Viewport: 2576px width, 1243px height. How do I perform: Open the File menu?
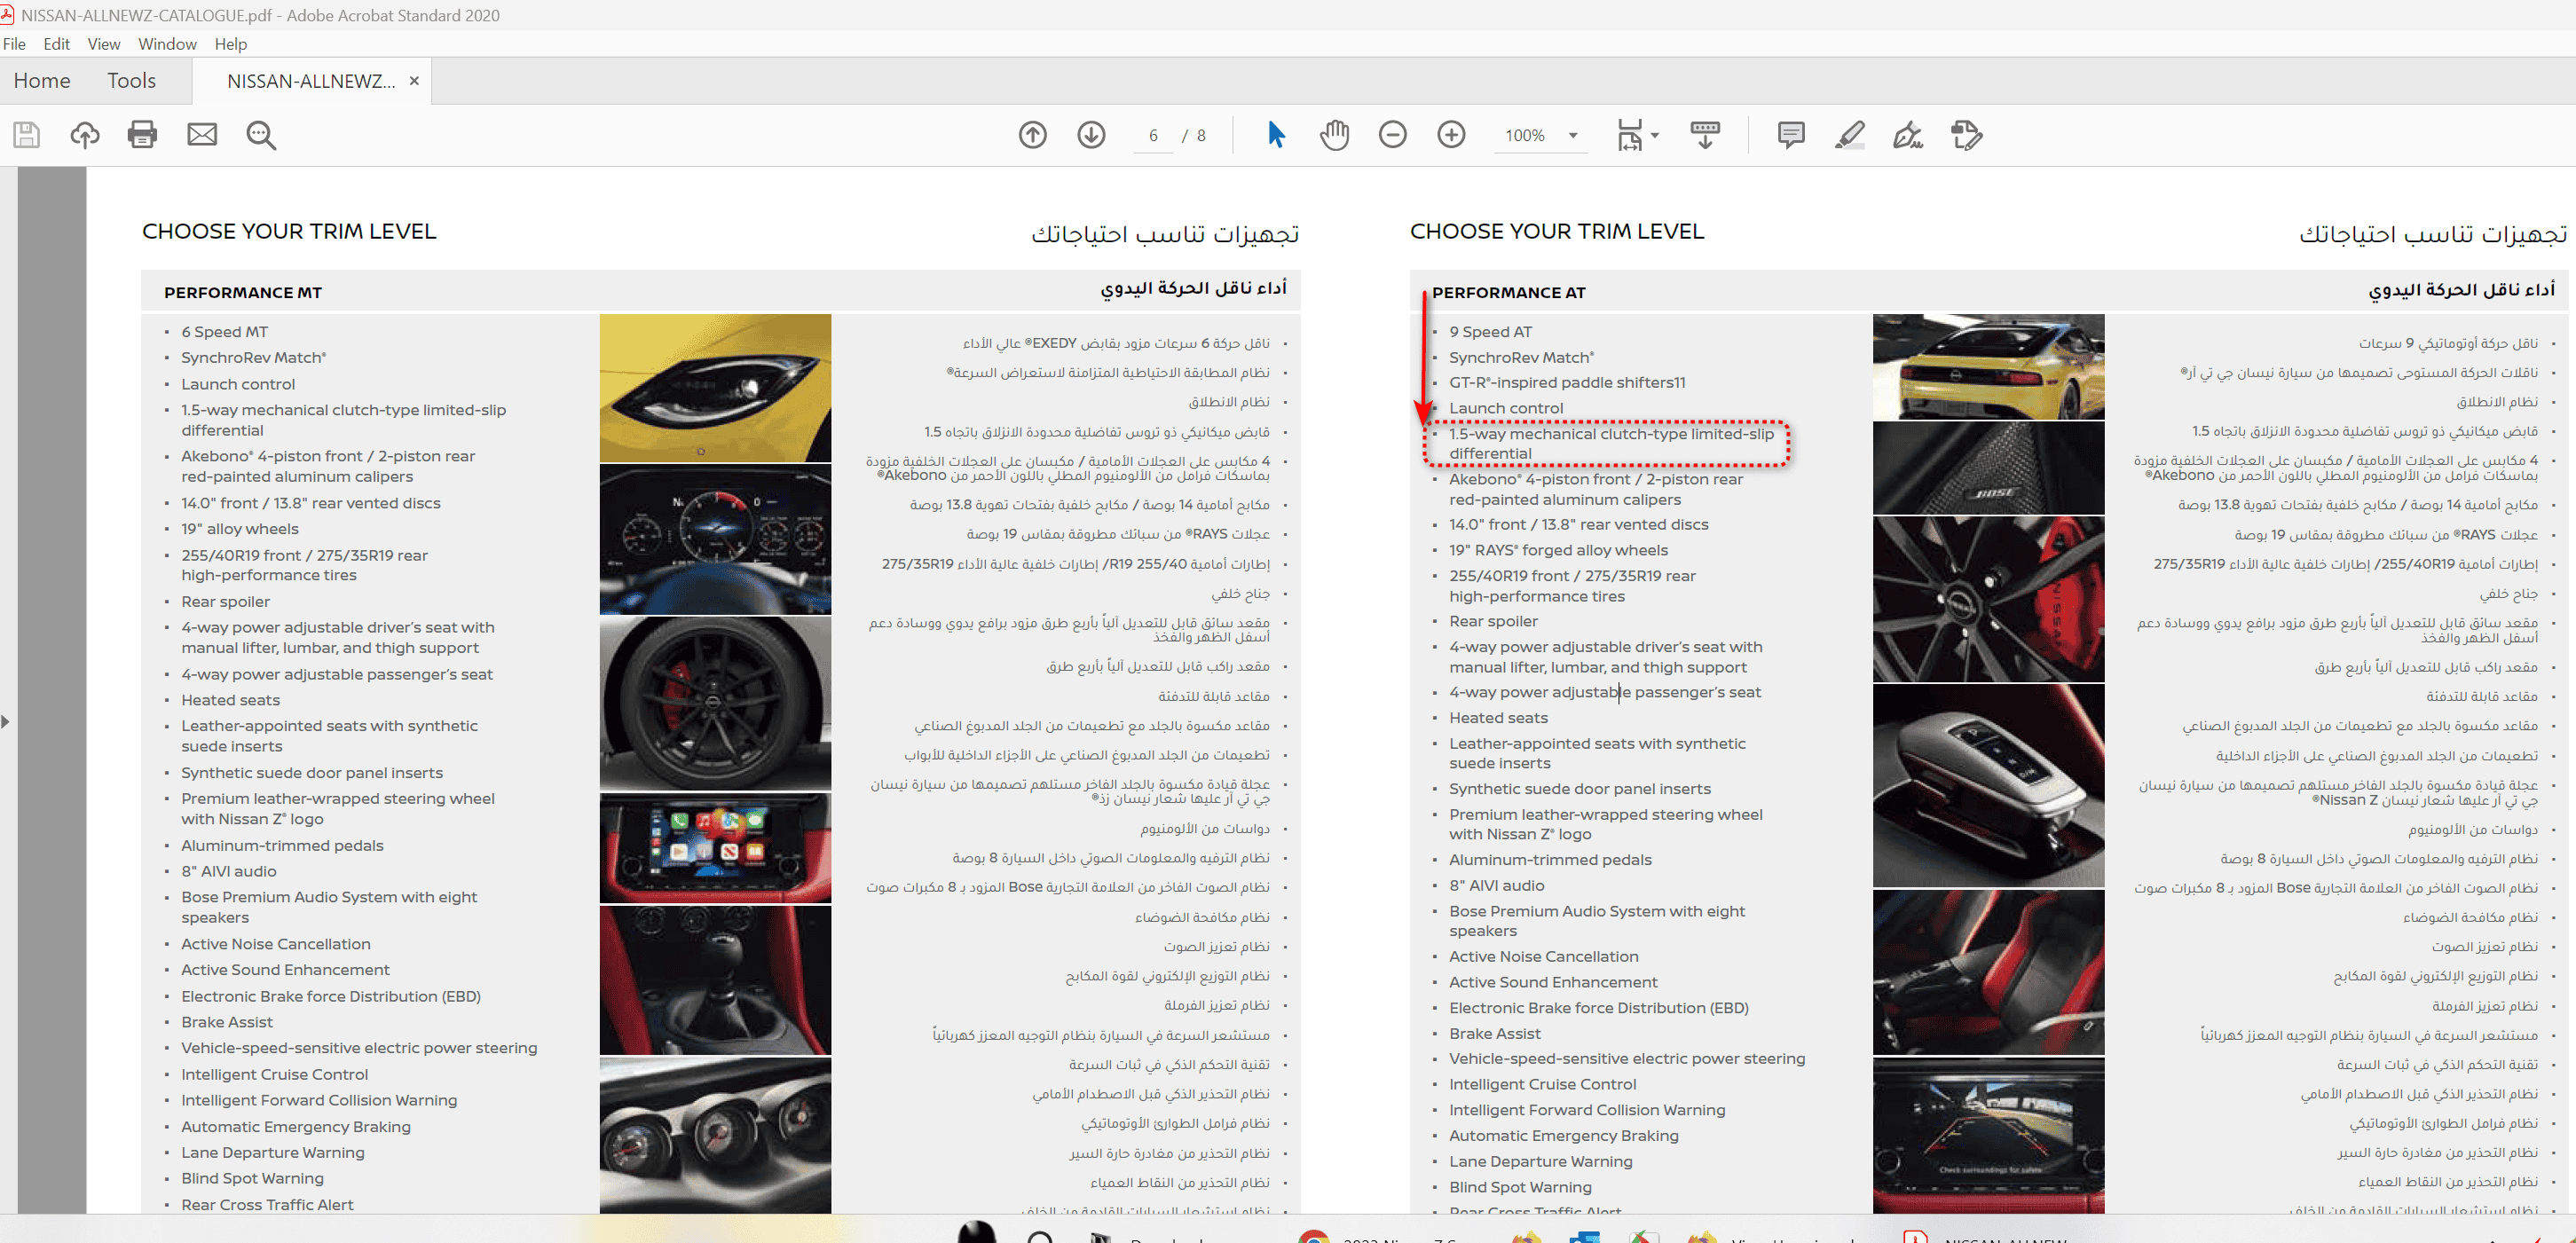click(14, 44)
